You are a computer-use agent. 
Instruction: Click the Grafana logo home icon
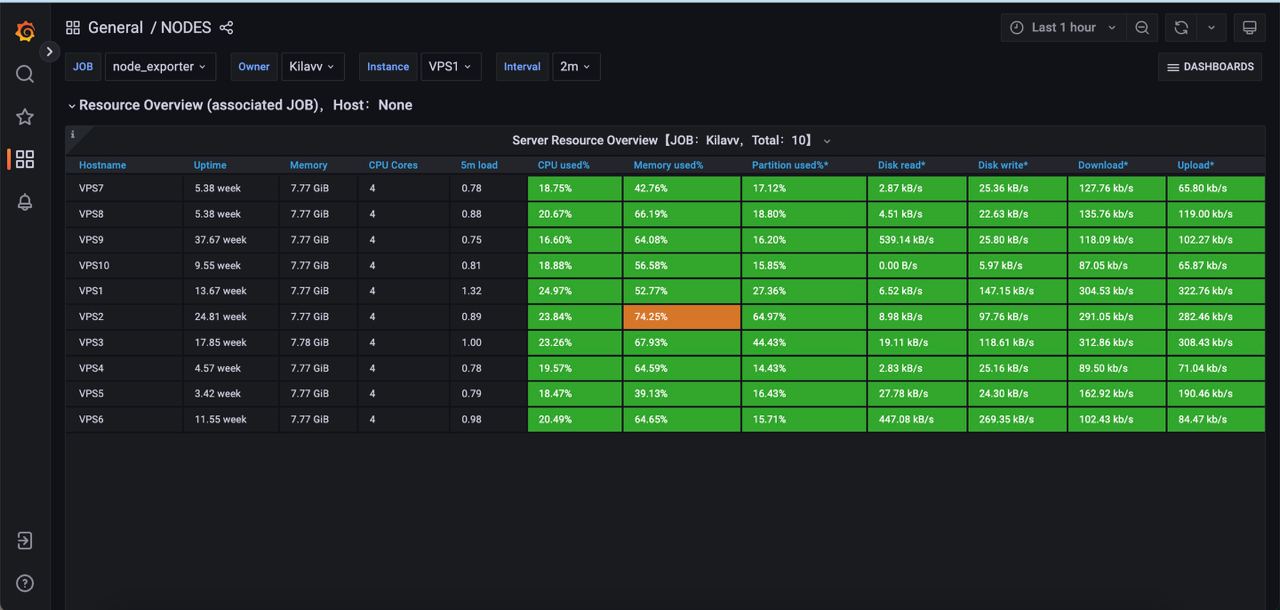click(x=25, y=31)
